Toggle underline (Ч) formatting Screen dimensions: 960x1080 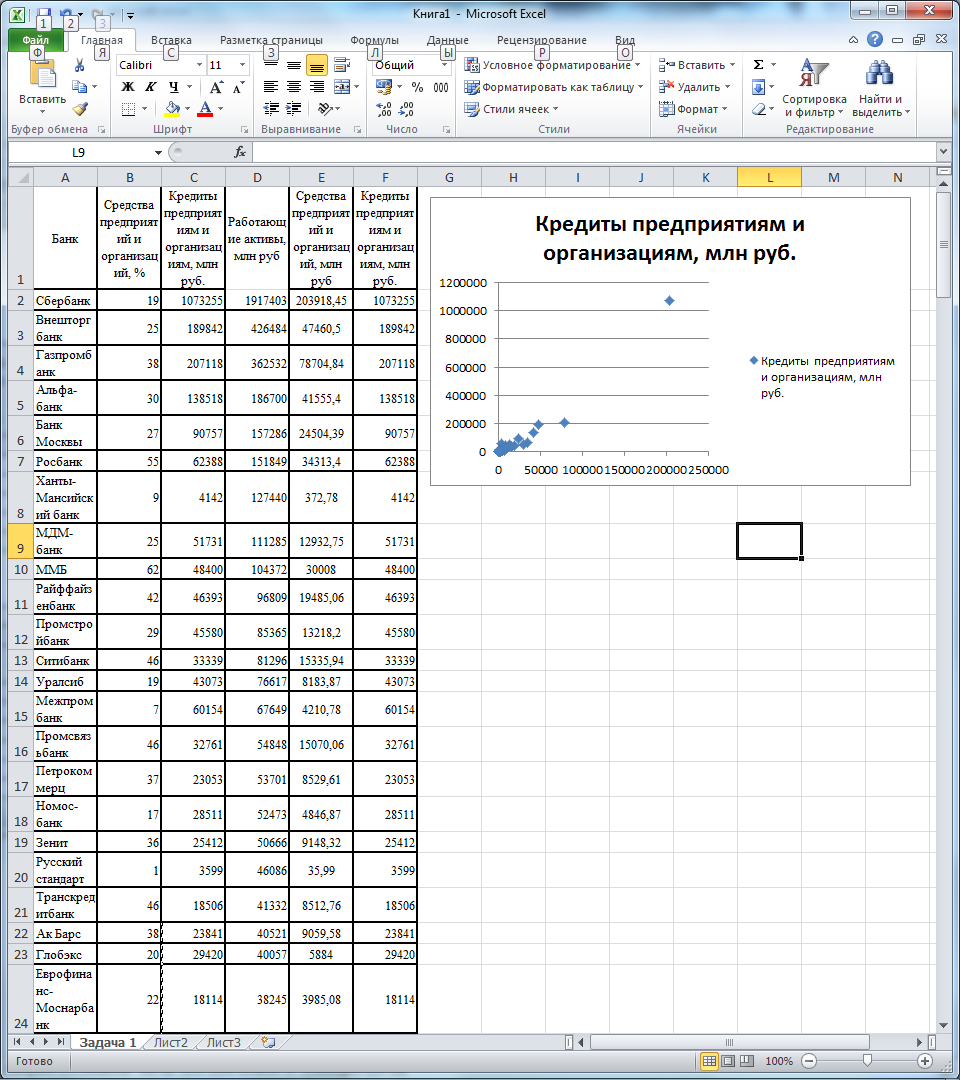[x=174, y=87]
